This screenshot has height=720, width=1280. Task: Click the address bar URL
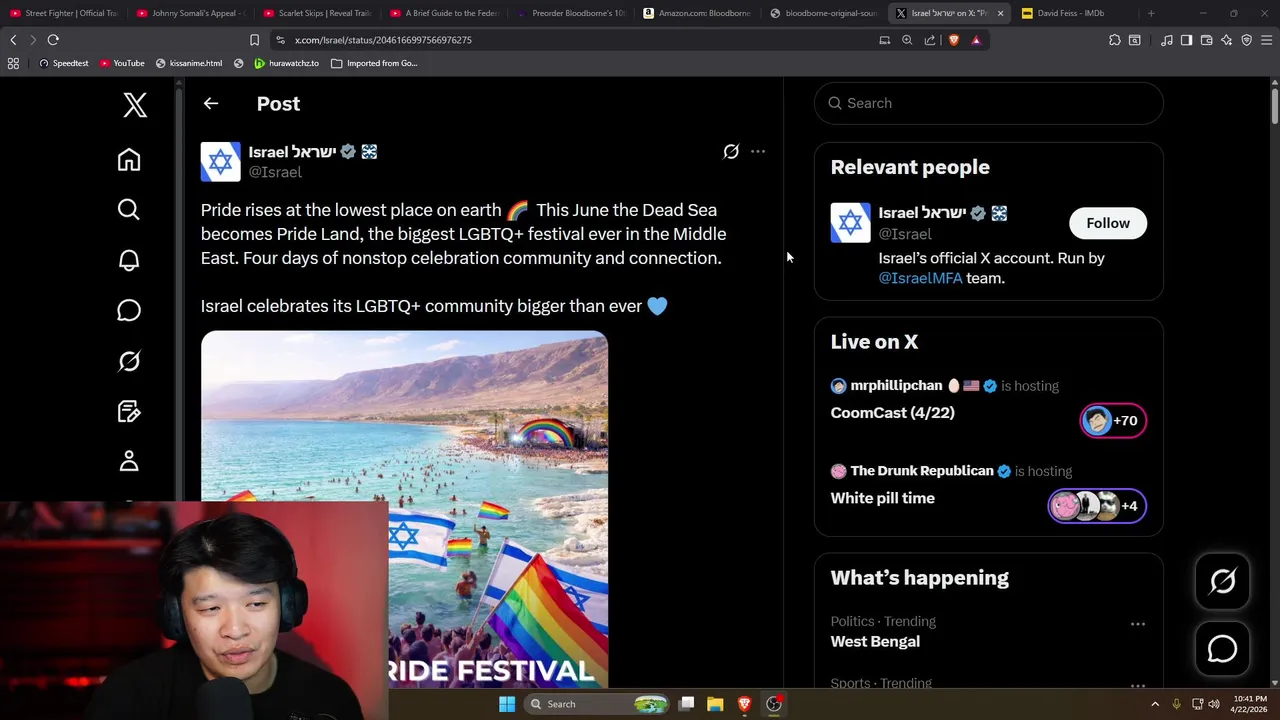tap(383, 40)
